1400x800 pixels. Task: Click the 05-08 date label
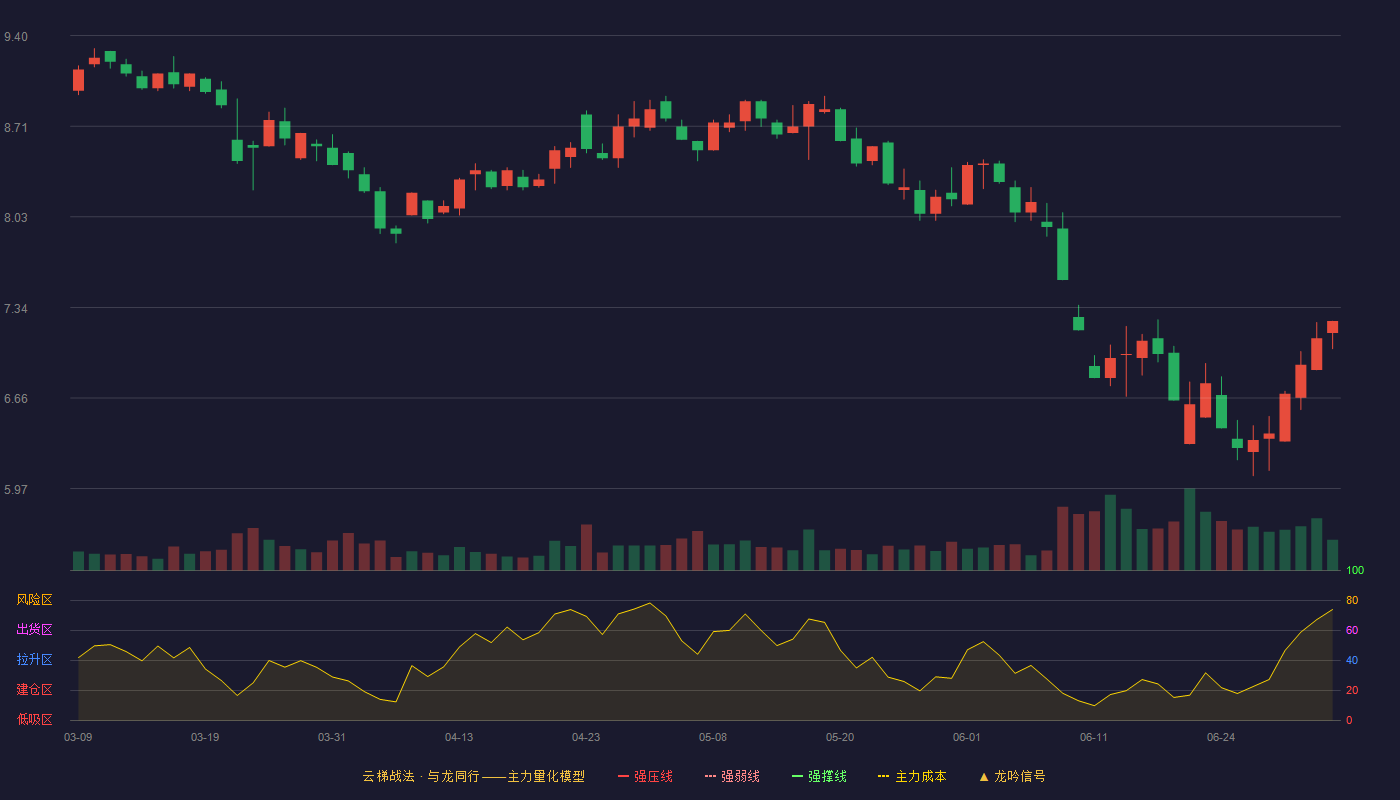point(713,737)
